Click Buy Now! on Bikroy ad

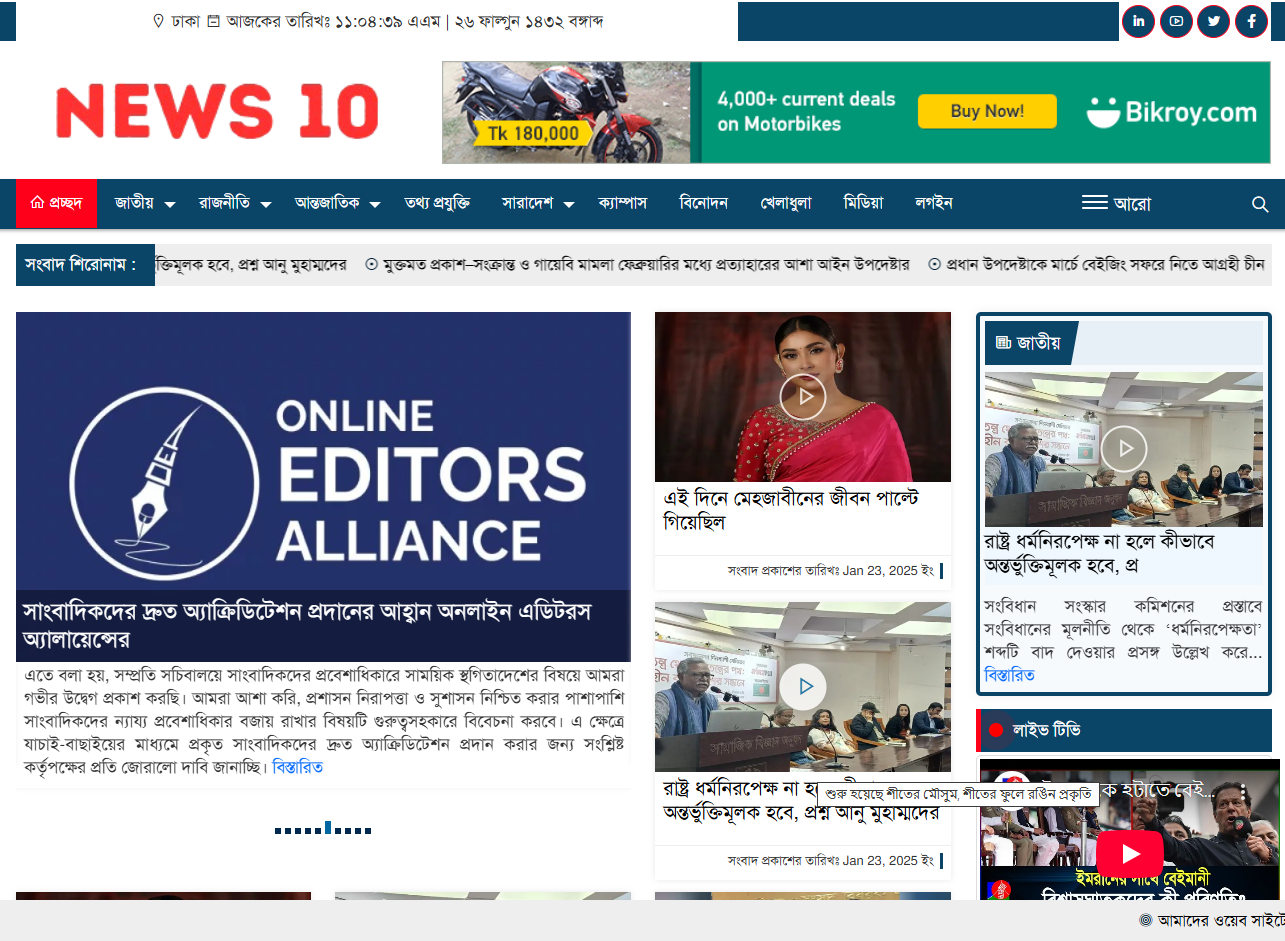pos(986,111)
